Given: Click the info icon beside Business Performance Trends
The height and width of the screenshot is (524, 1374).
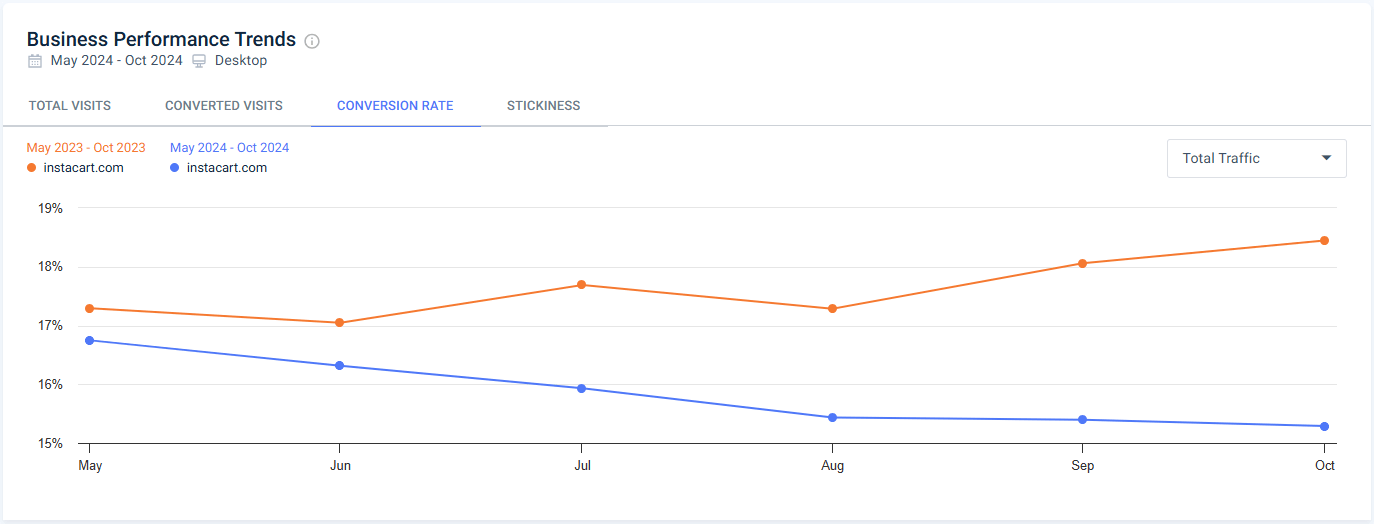Looking at the screenshot, I should click(312, 41).
